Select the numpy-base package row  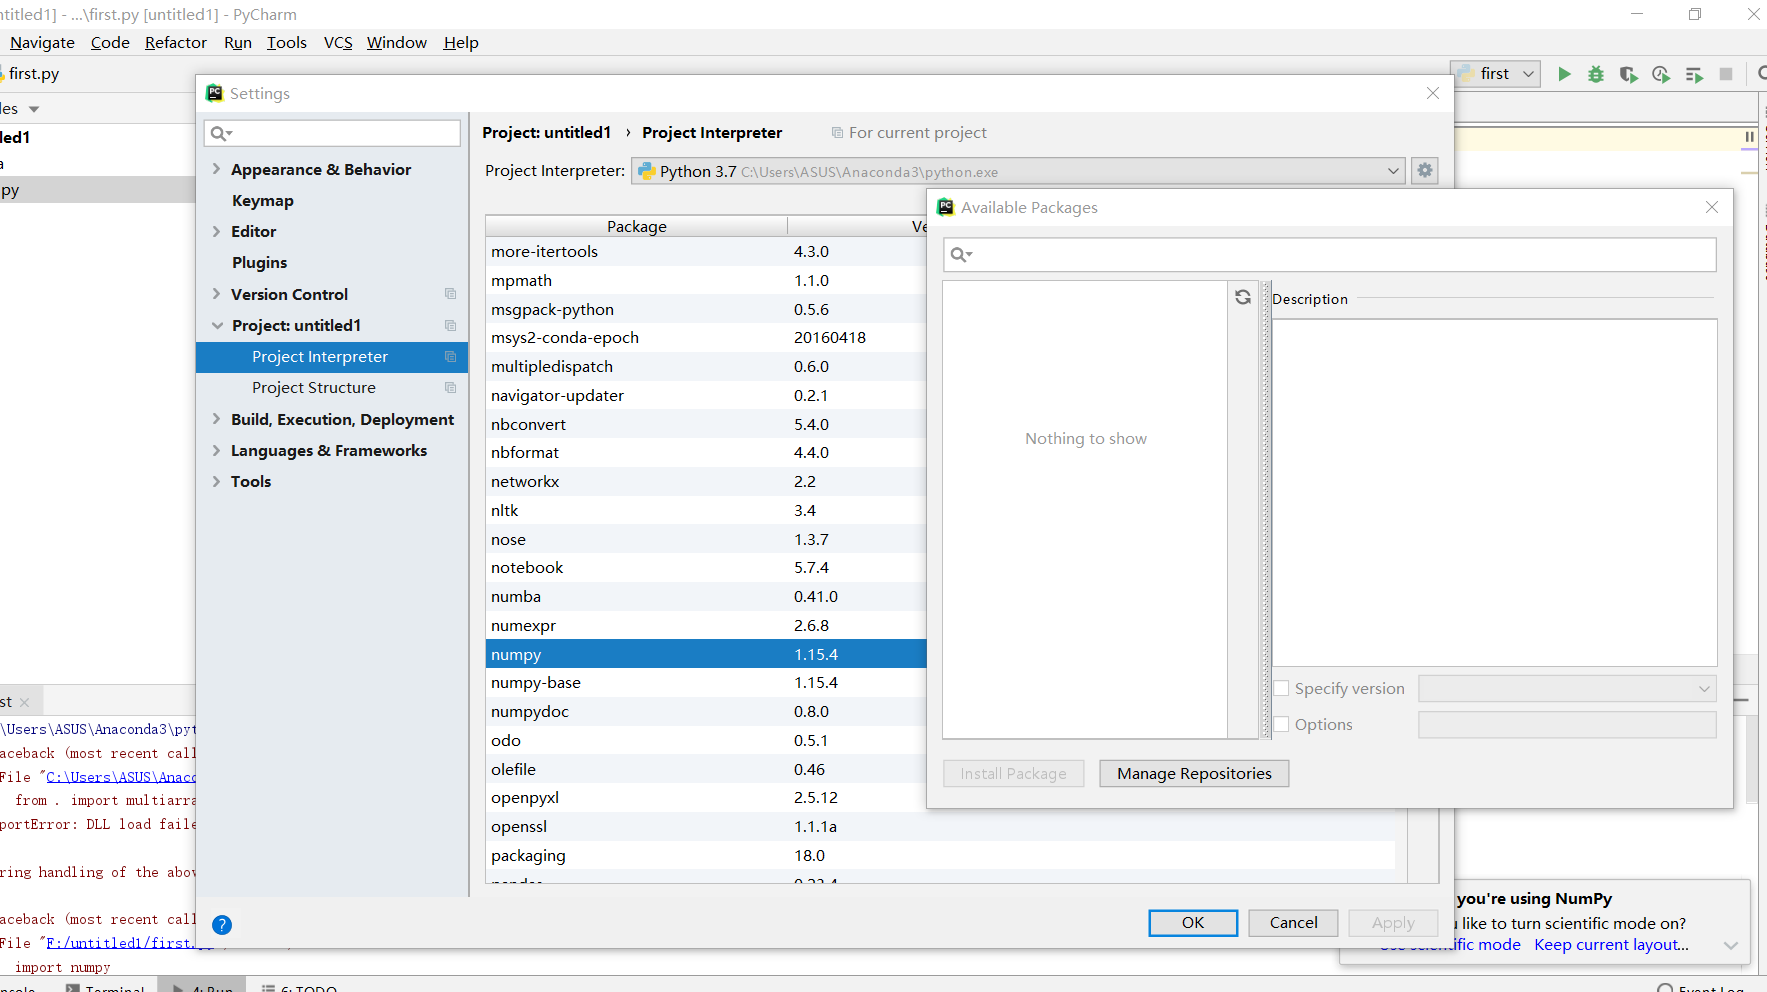[x=706, y=682]
